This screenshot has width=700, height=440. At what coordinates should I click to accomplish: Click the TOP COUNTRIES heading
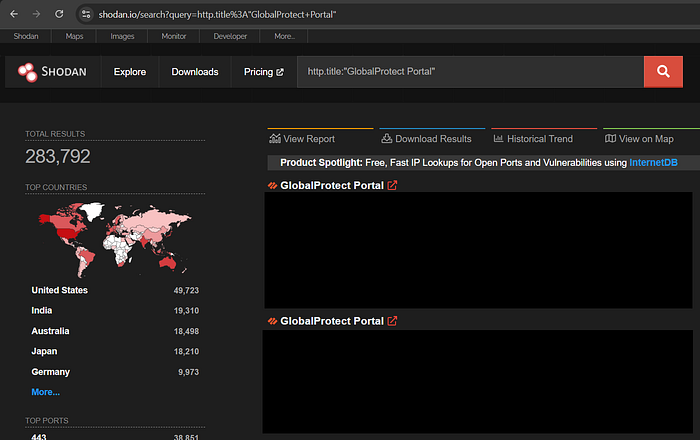point(56,187)
